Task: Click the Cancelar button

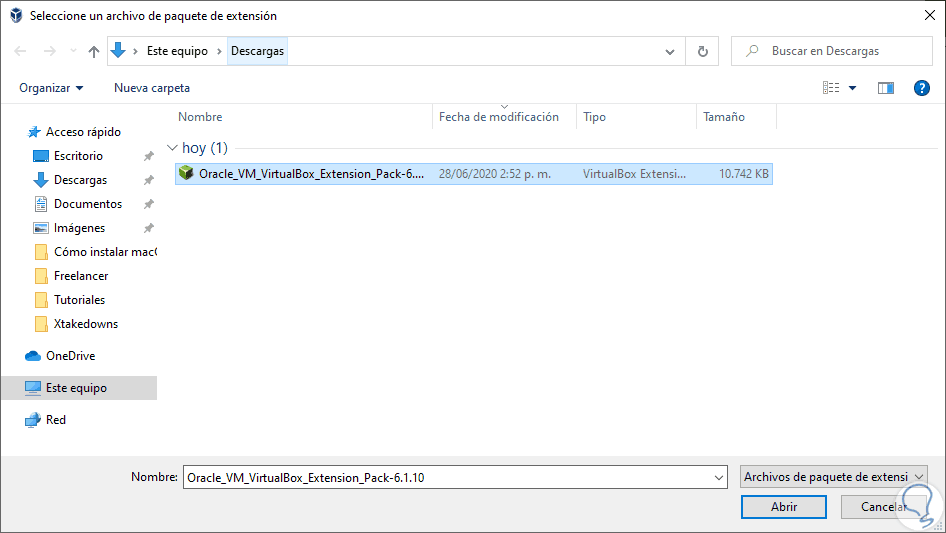Action: tap(883, 507)
